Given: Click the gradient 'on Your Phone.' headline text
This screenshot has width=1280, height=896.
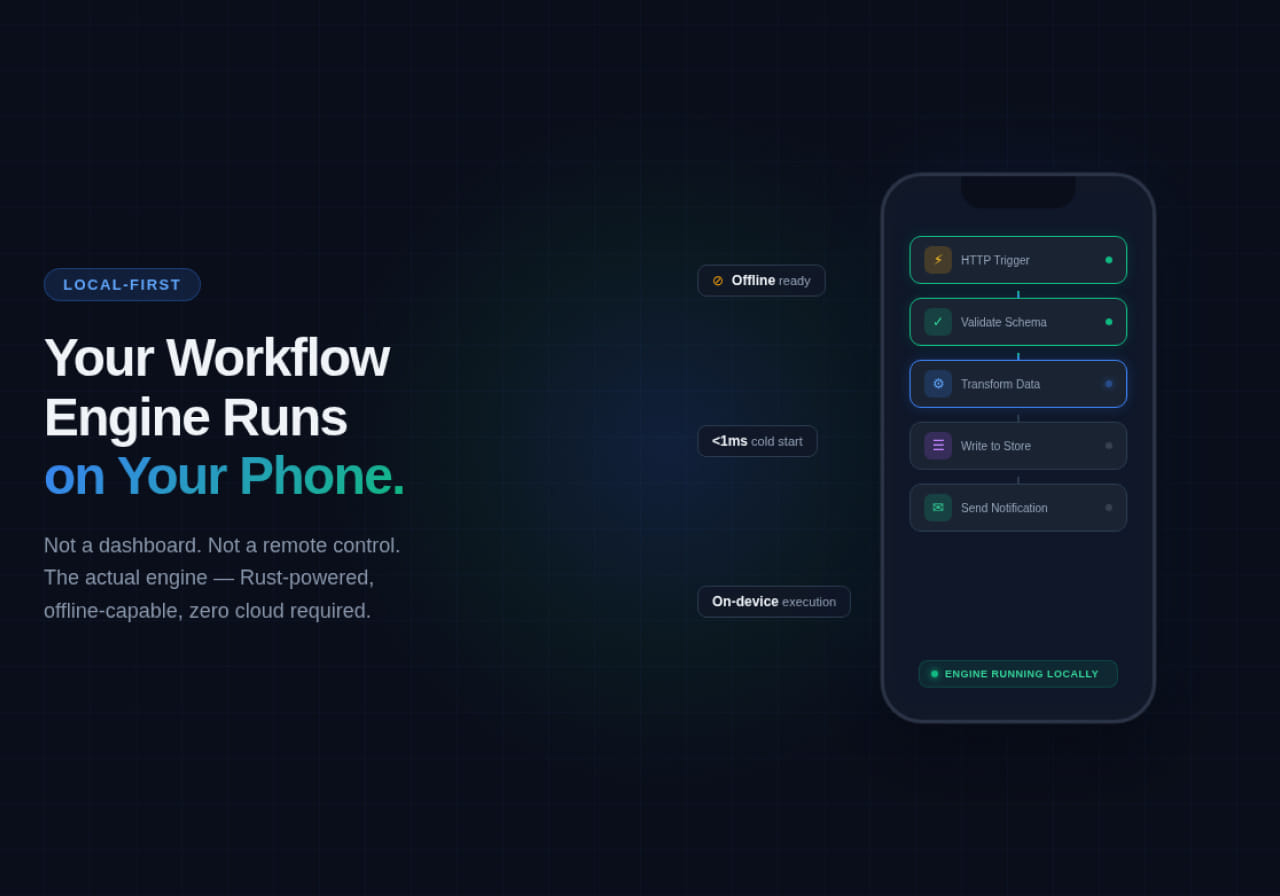Looking at the screenshot, I should pyautogui.click(x=224, y=476).
